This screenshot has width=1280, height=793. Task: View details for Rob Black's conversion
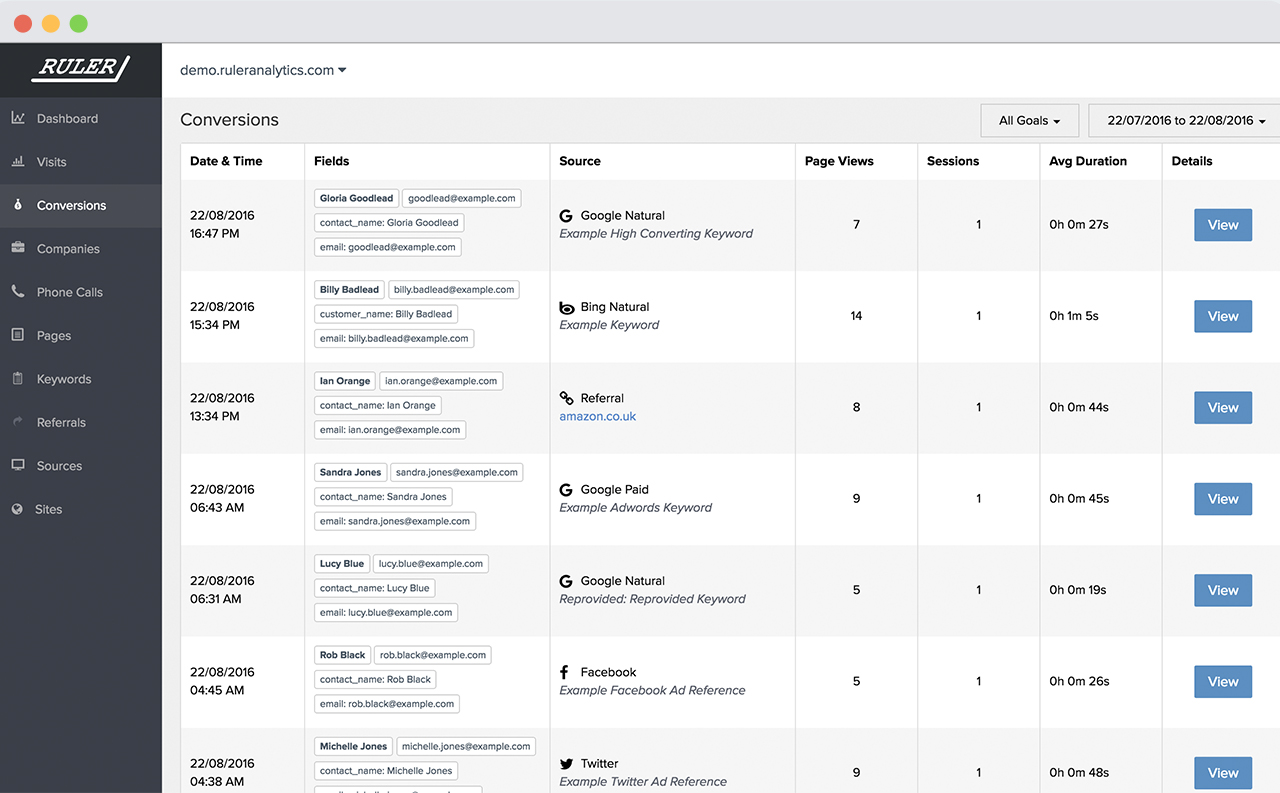(x=1223, y=682)
